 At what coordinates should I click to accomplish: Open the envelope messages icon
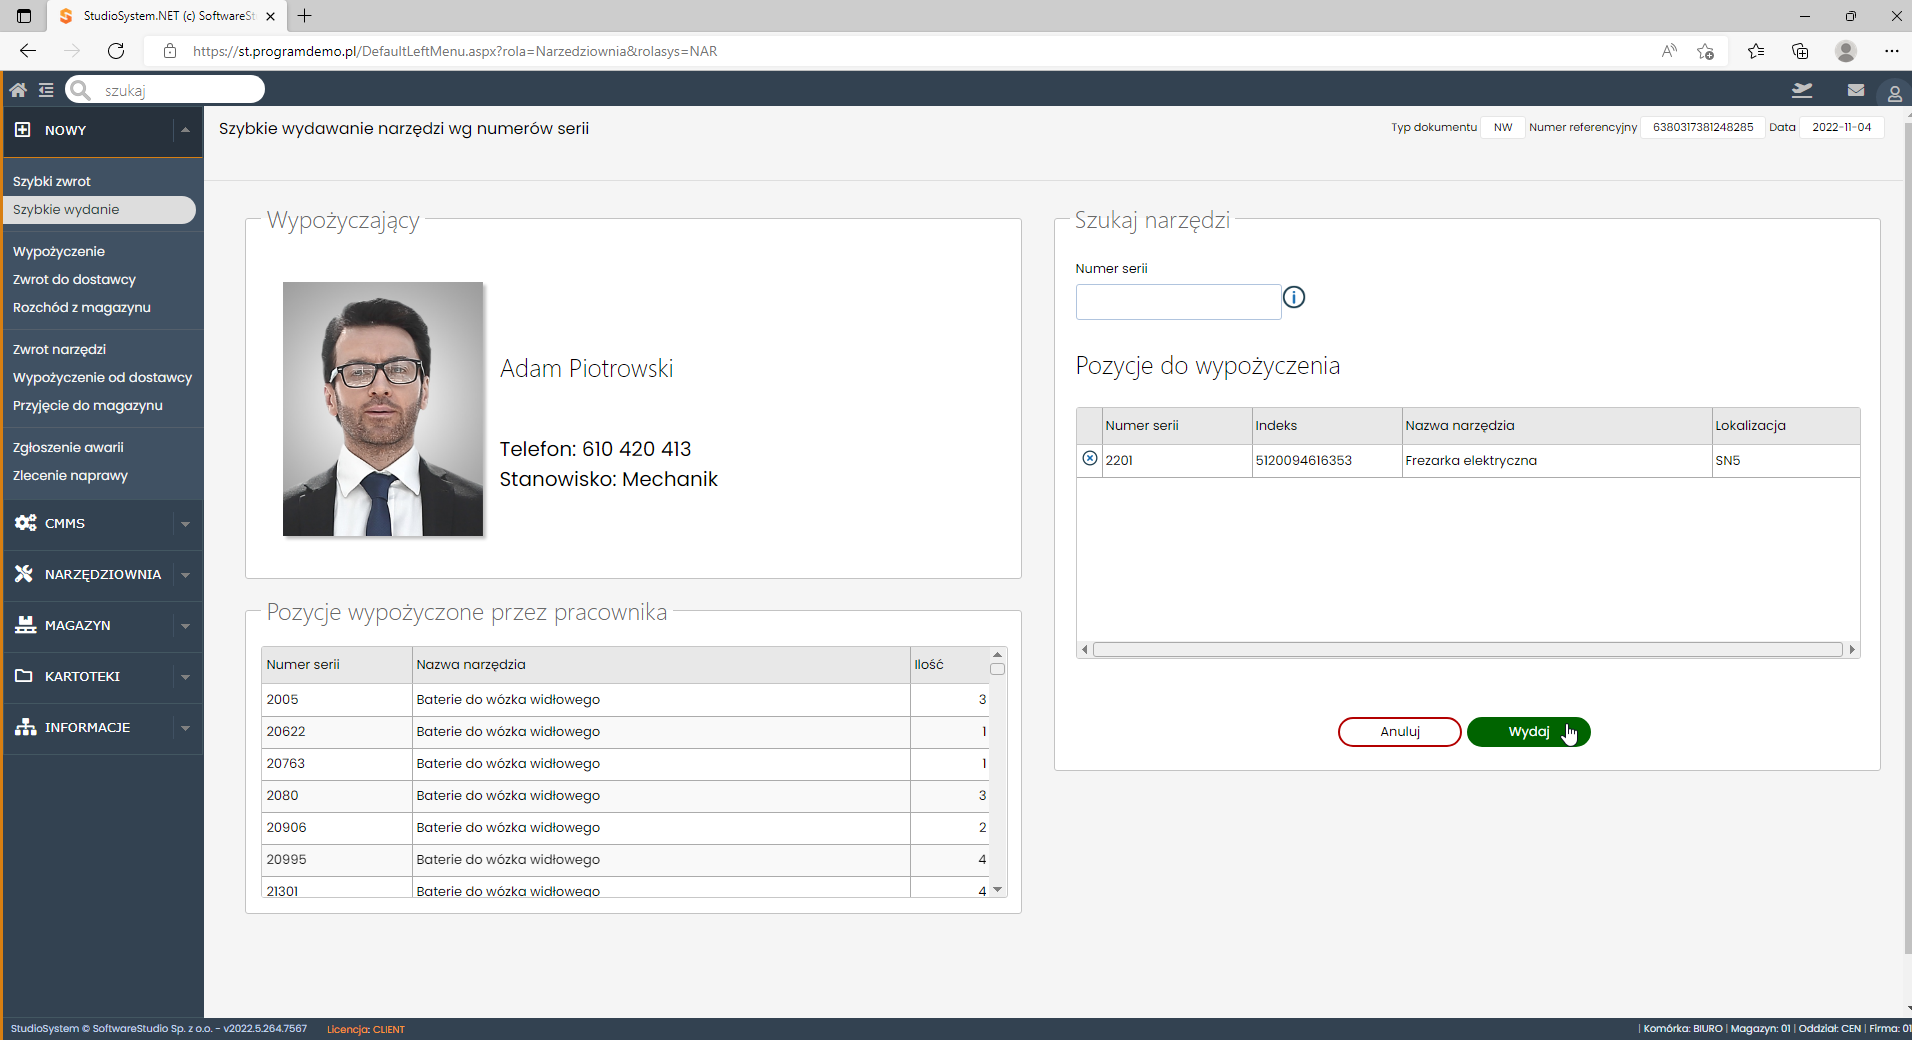pyautogui.click(x=1856, y=90)
